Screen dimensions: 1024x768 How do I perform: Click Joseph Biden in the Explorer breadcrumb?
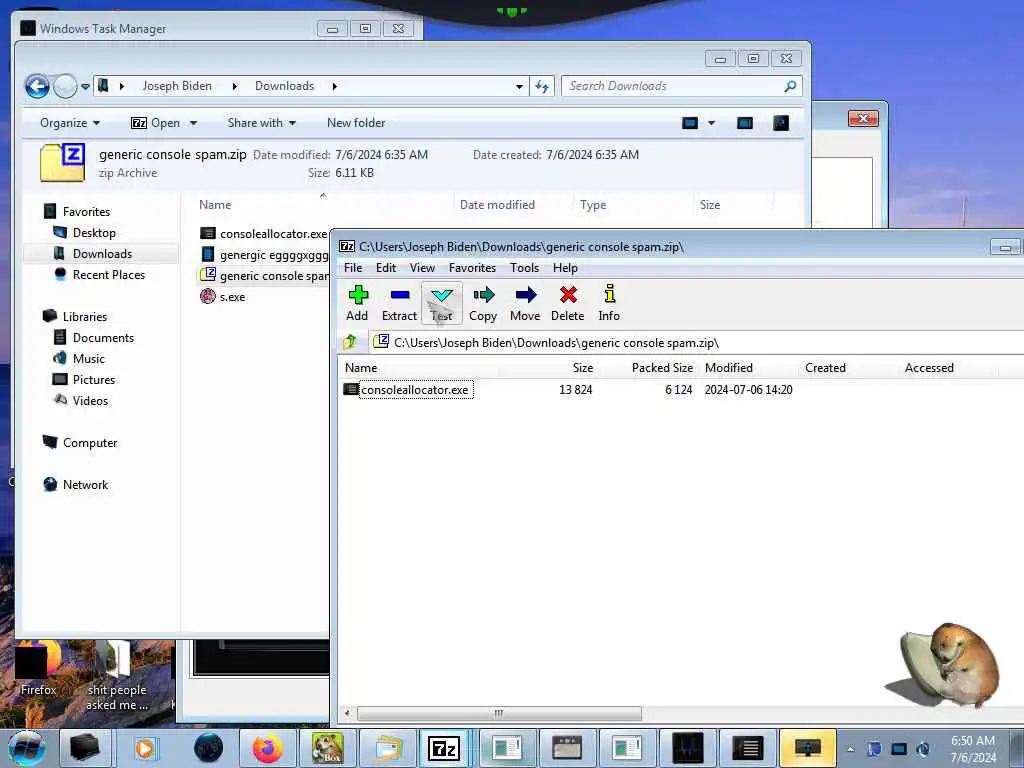[177, 86]
